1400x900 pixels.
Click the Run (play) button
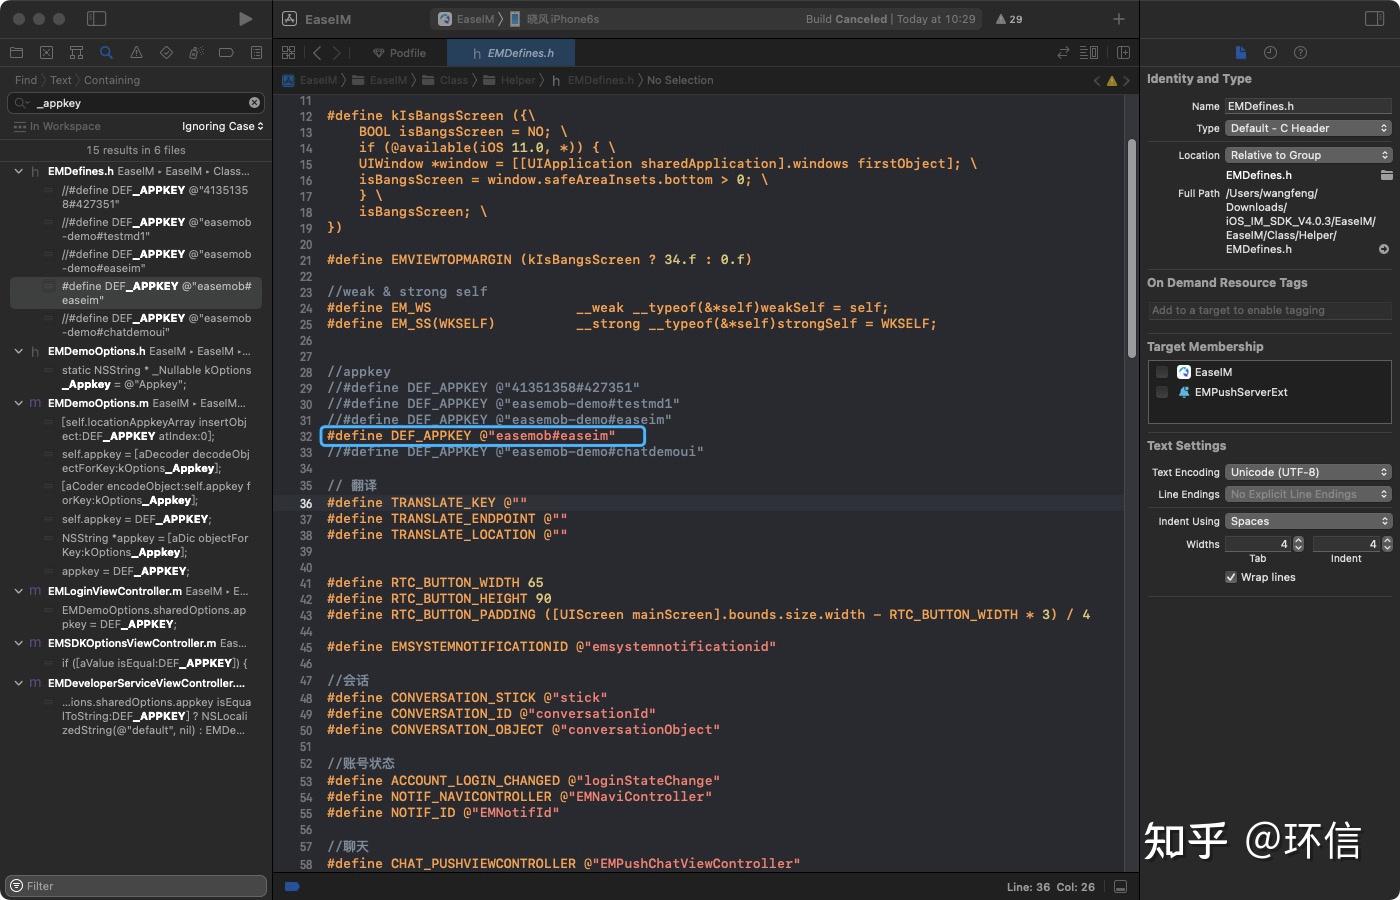pyautogui.click(x=245, y=19)
